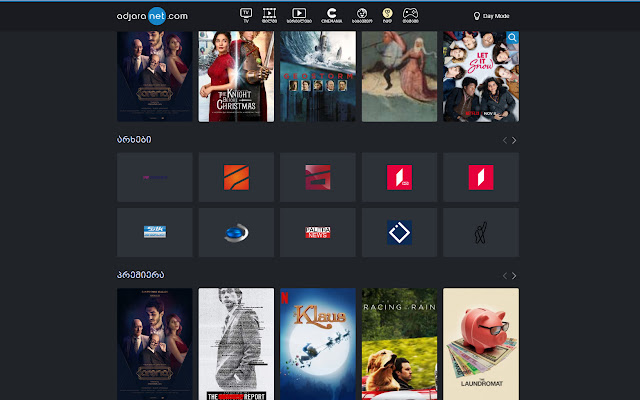Open the plain red logo channel

click(x=481, y=177)
